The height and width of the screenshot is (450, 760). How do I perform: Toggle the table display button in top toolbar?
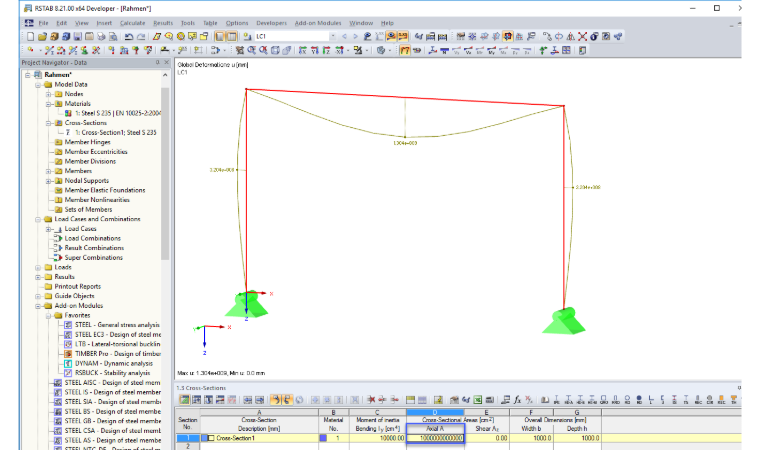(232, 36)
